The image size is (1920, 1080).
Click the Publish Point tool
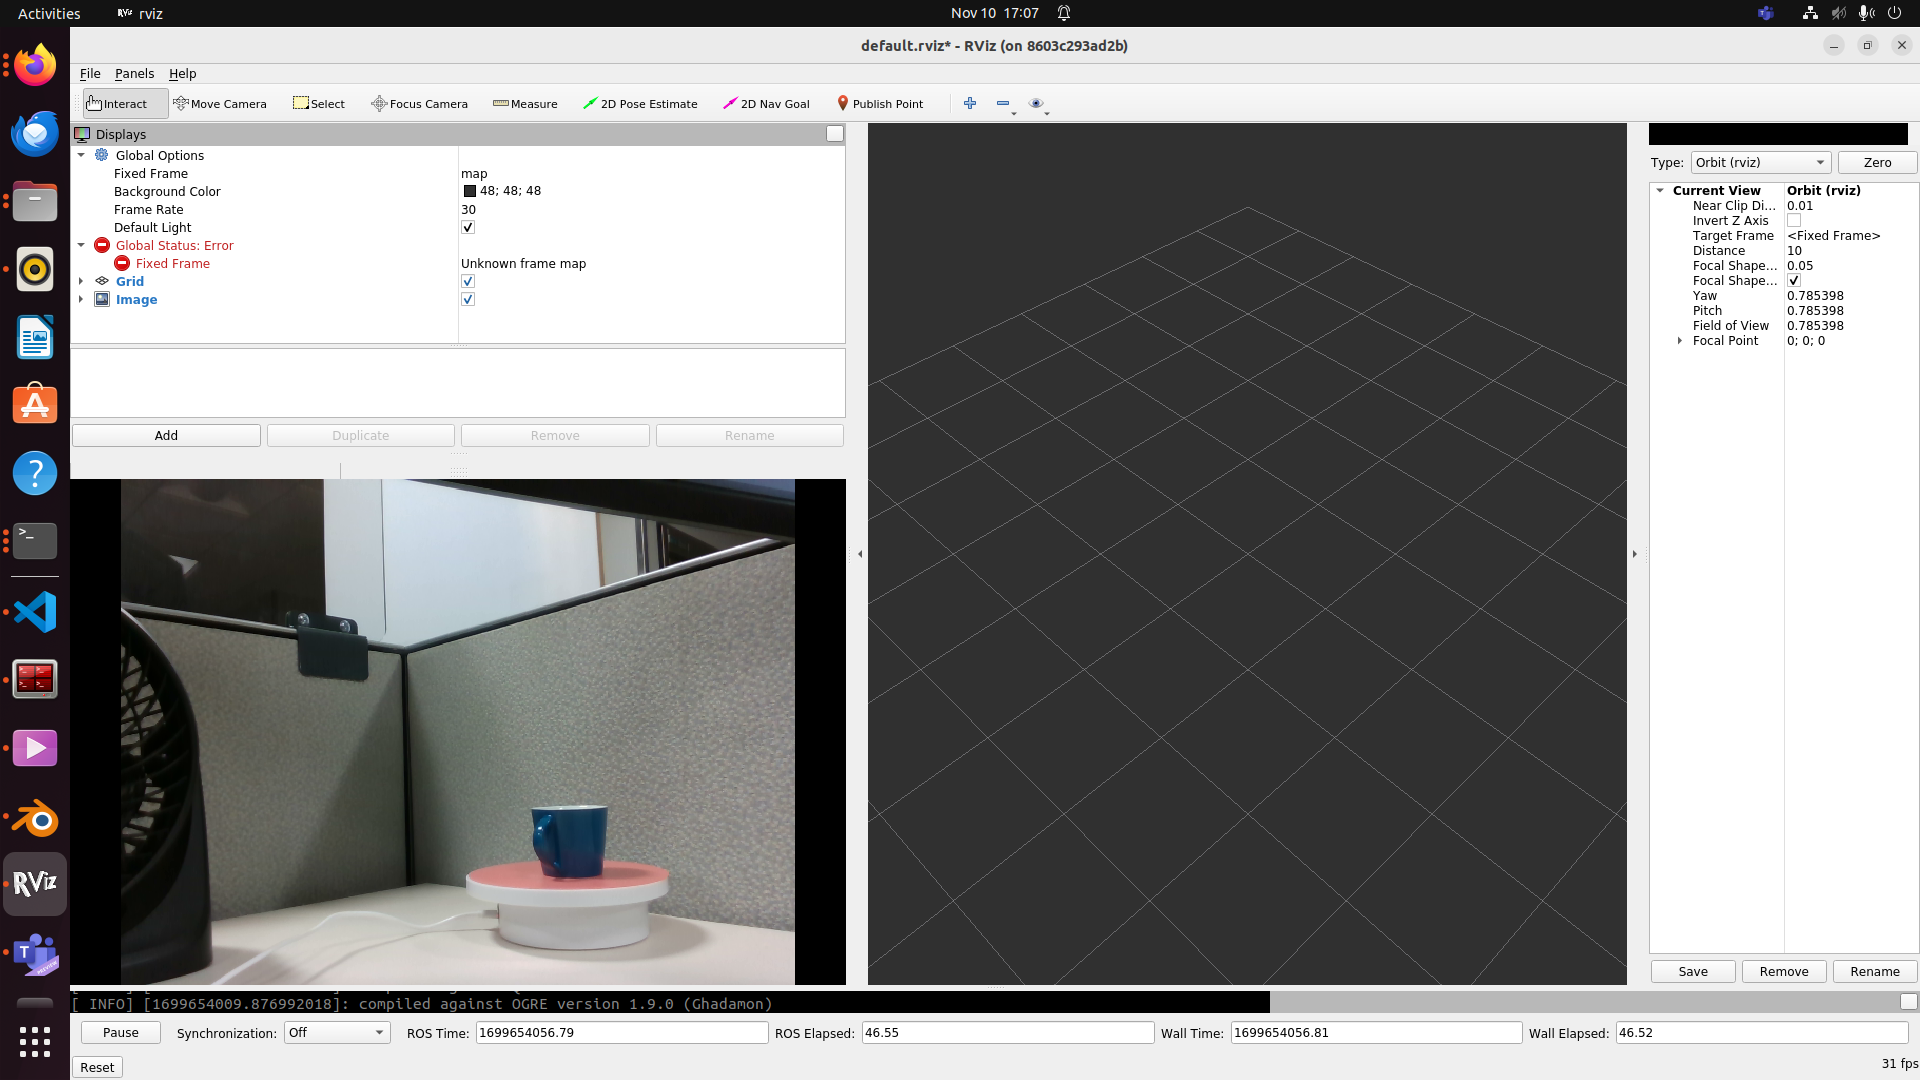tap(880, 104)
